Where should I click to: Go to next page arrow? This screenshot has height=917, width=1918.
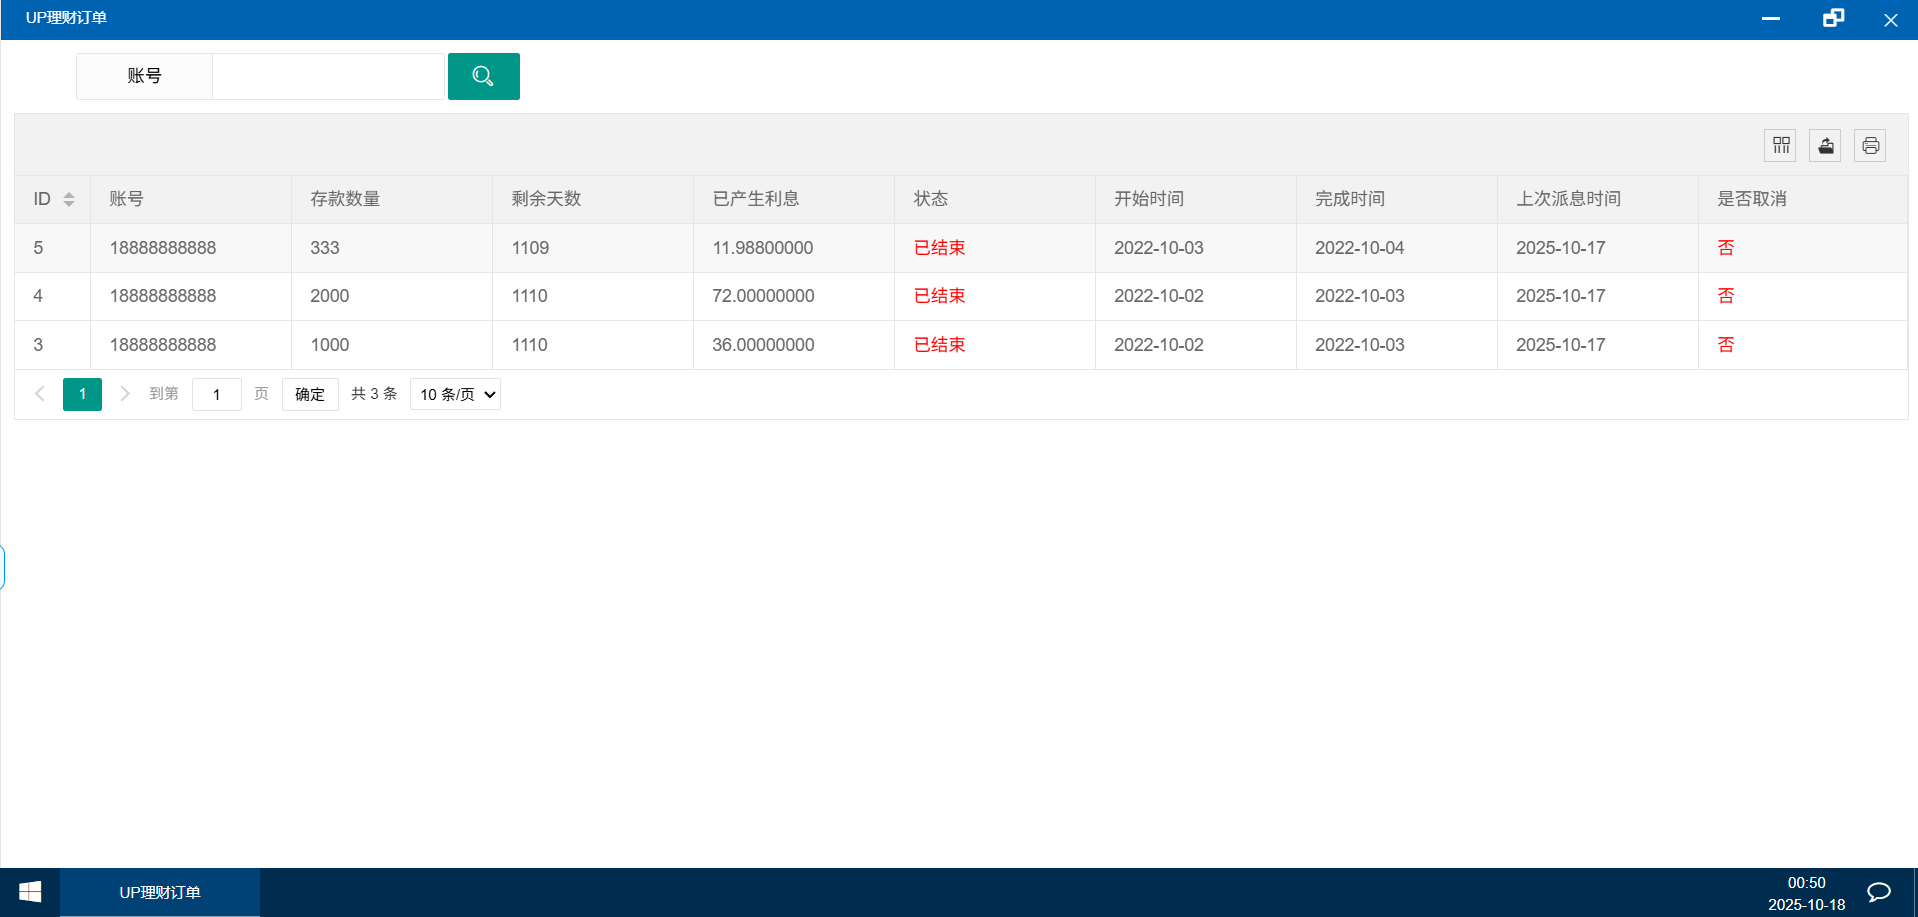tap(125, 394)
